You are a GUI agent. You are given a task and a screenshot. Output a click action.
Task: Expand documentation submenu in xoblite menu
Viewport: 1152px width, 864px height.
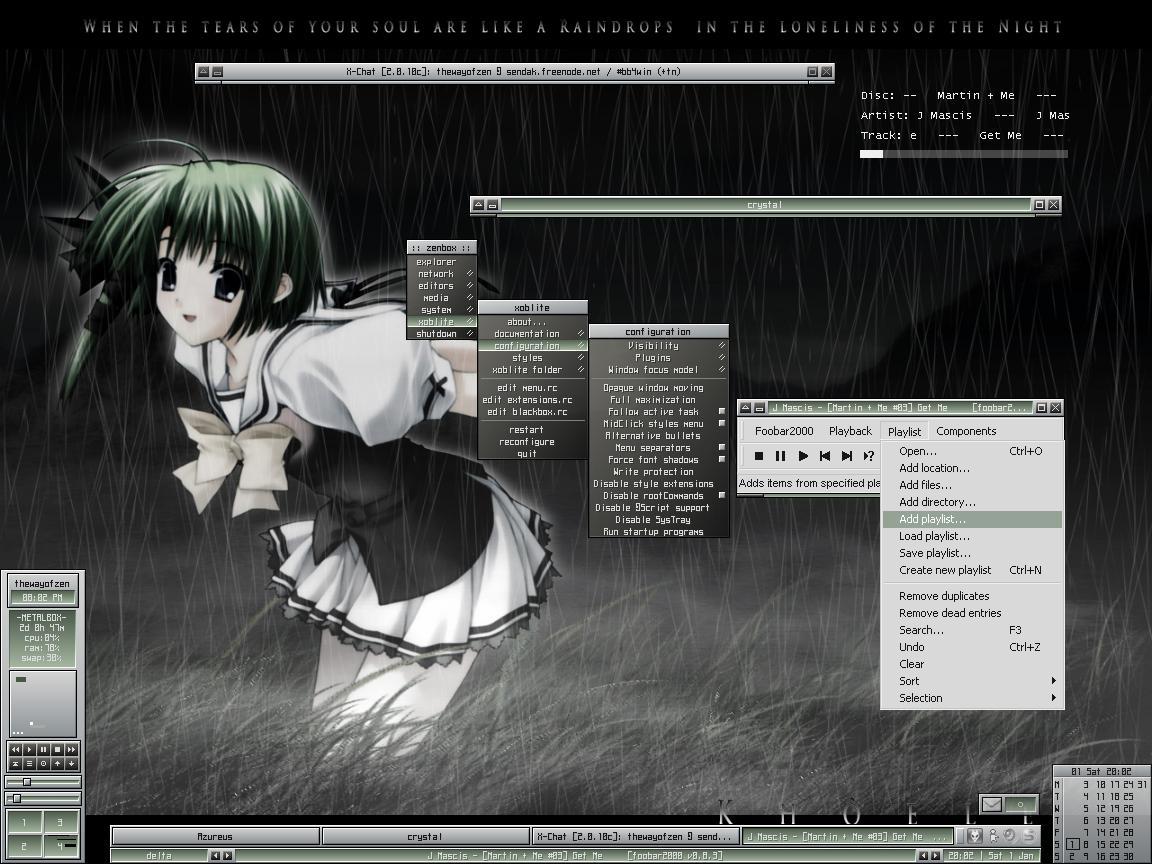(x=533, y=334)
